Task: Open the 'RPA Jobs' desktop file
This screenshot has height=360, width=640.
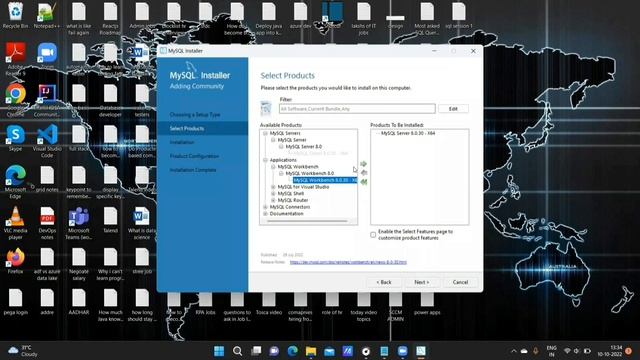Action: click(205, 304)
